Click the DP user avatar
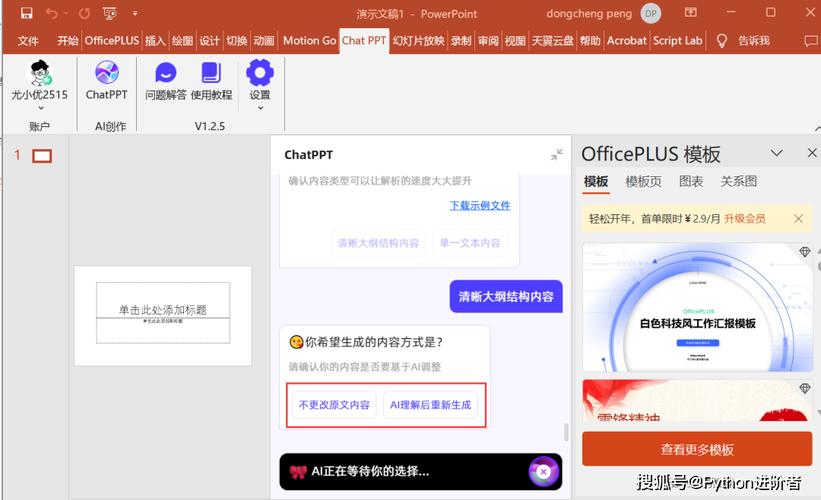This screenshot has height=500, width=821. coord(651,14)
